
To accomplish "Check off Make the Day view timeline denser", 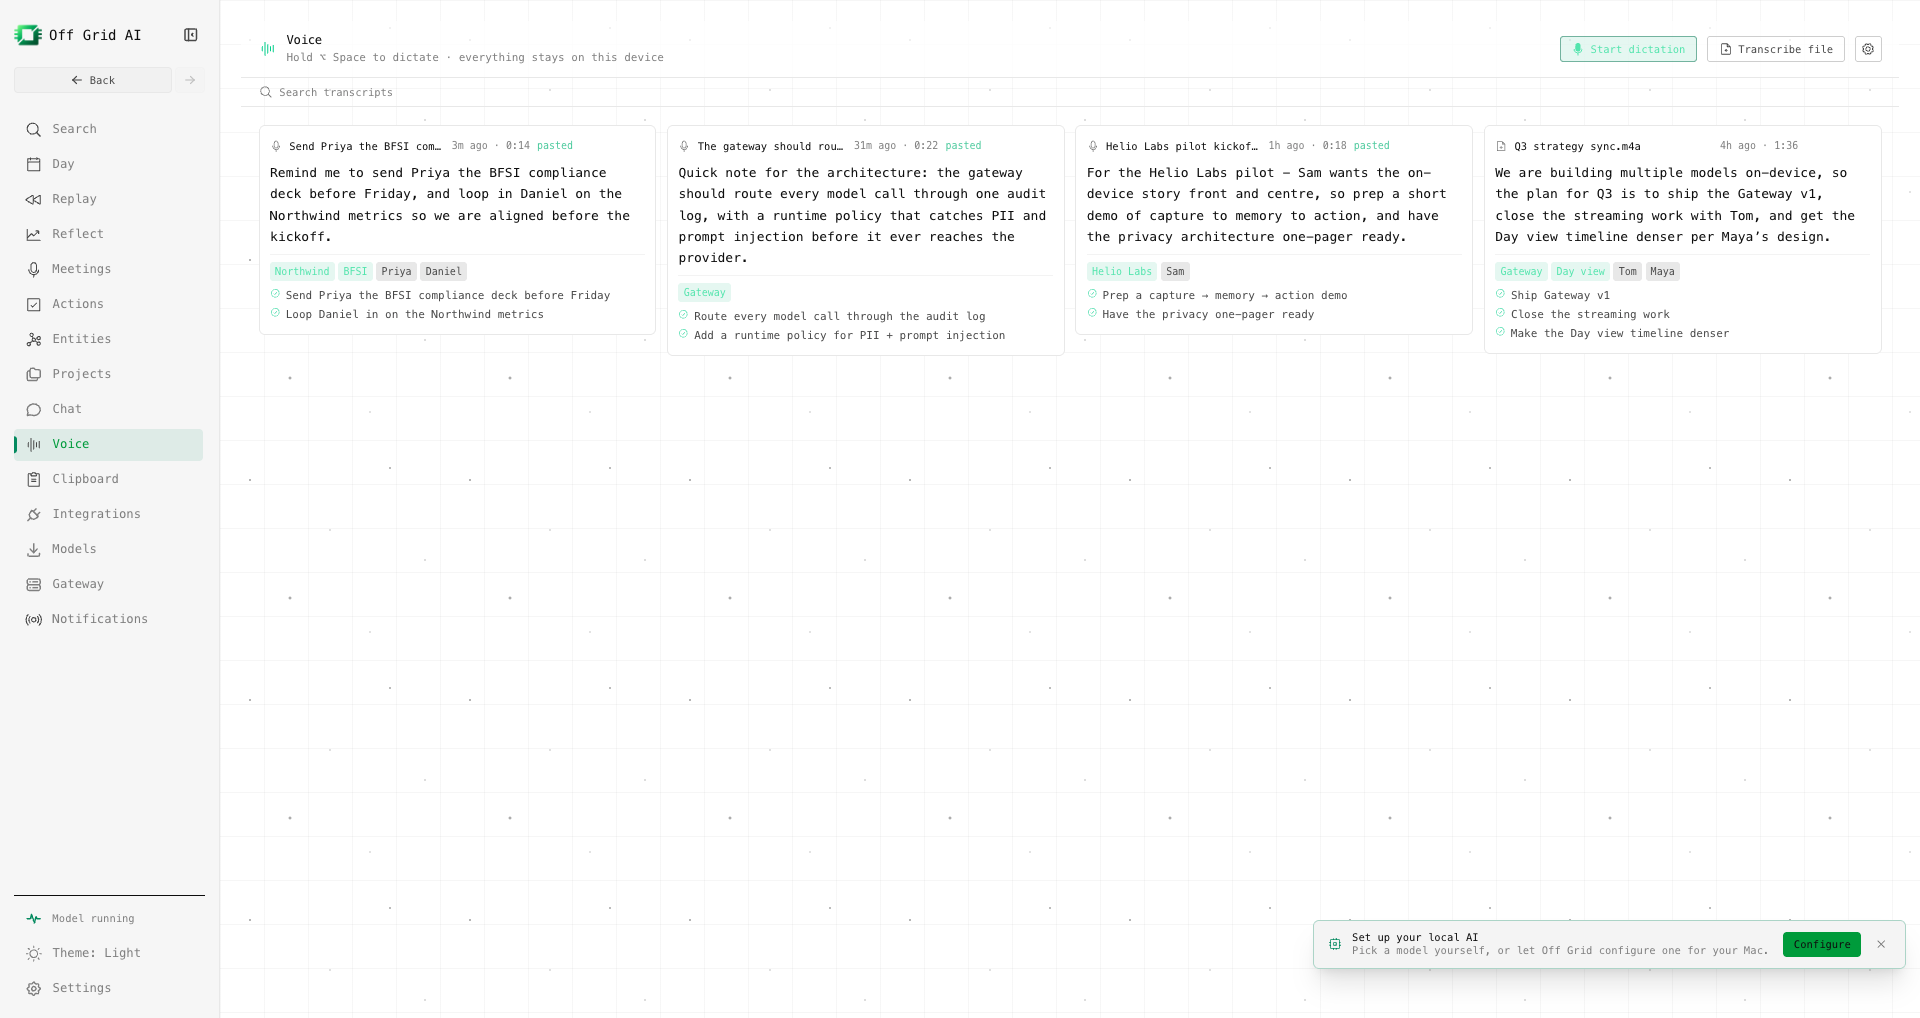I will pyautogui.click(x=1500, y=332).
